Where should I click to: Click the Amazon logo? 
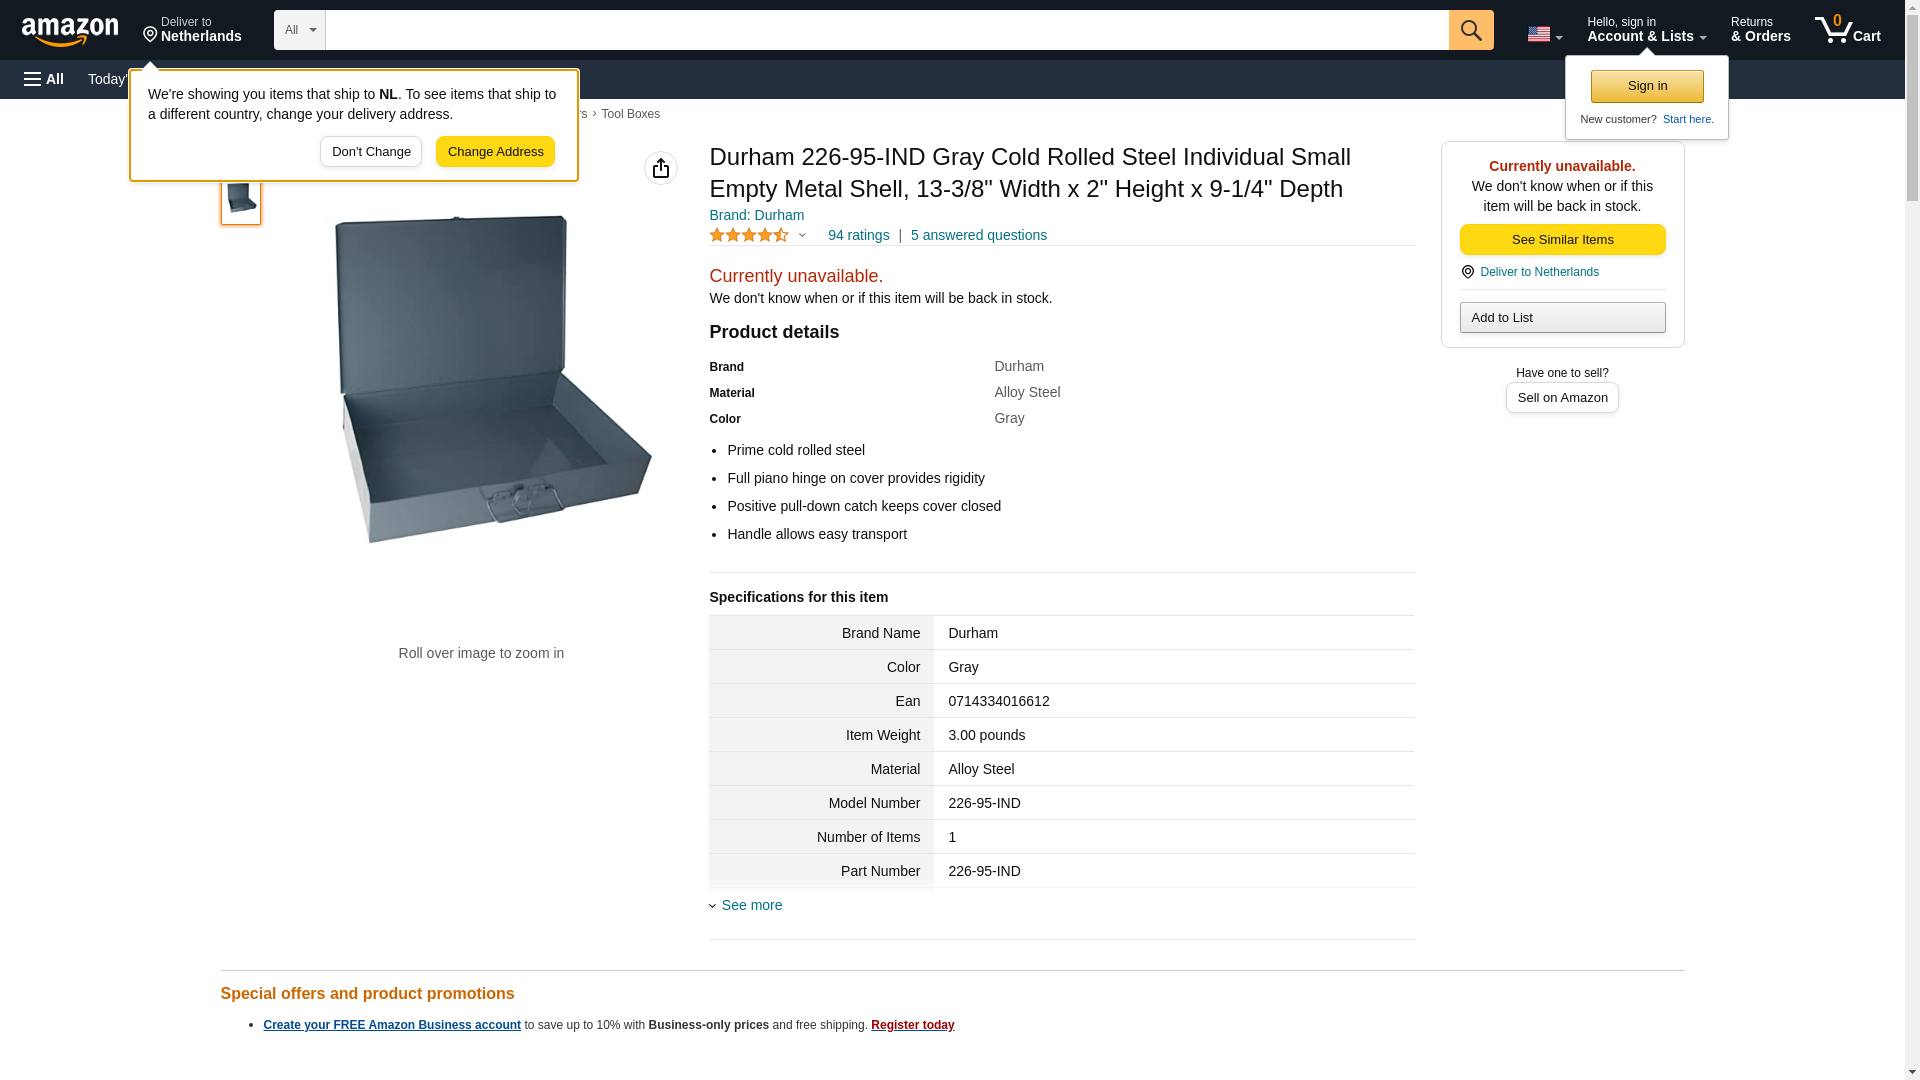point(70,31)
